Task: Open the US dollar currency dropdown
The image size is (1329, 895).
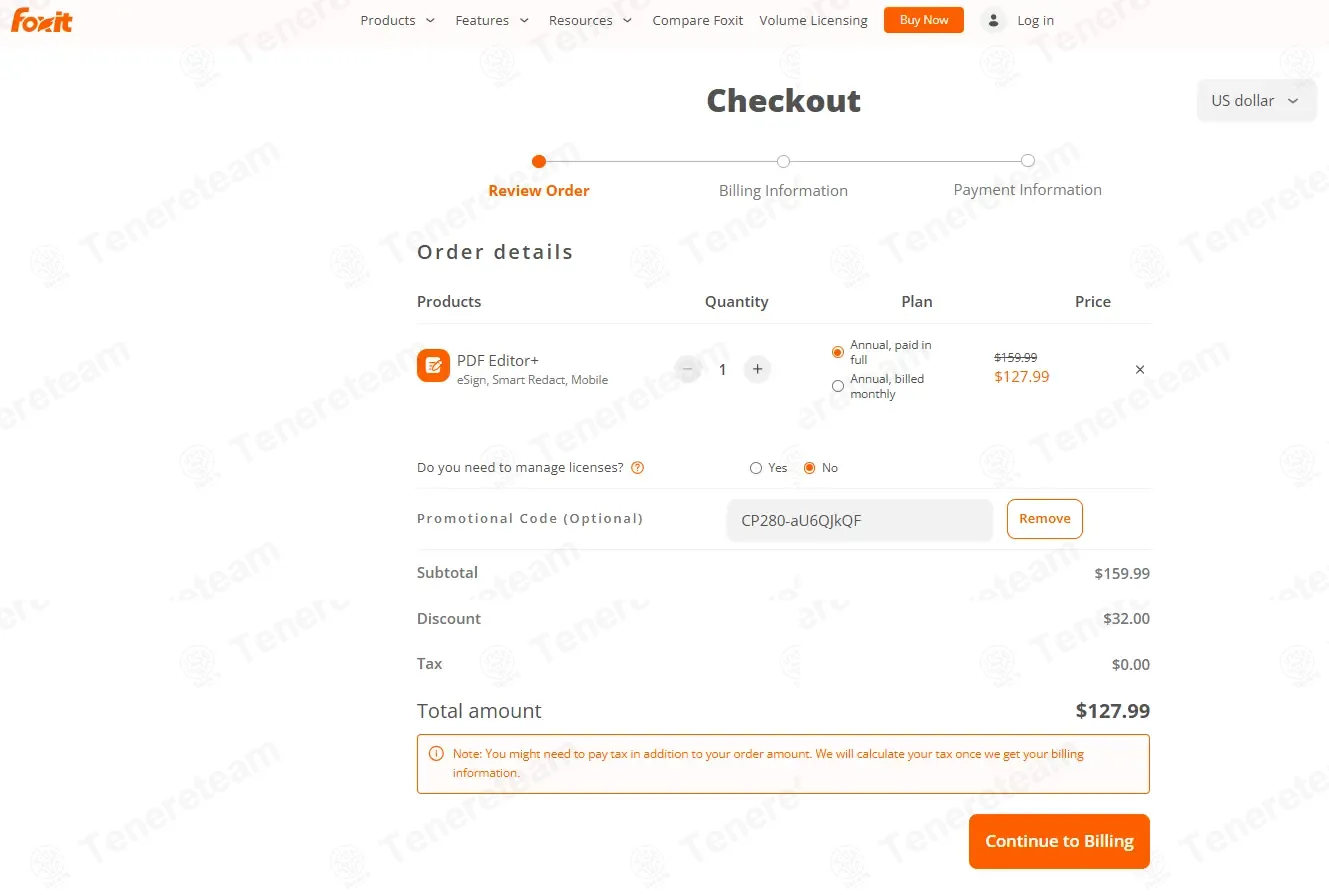Action: pyautogui.click(x=1255, y=101)
